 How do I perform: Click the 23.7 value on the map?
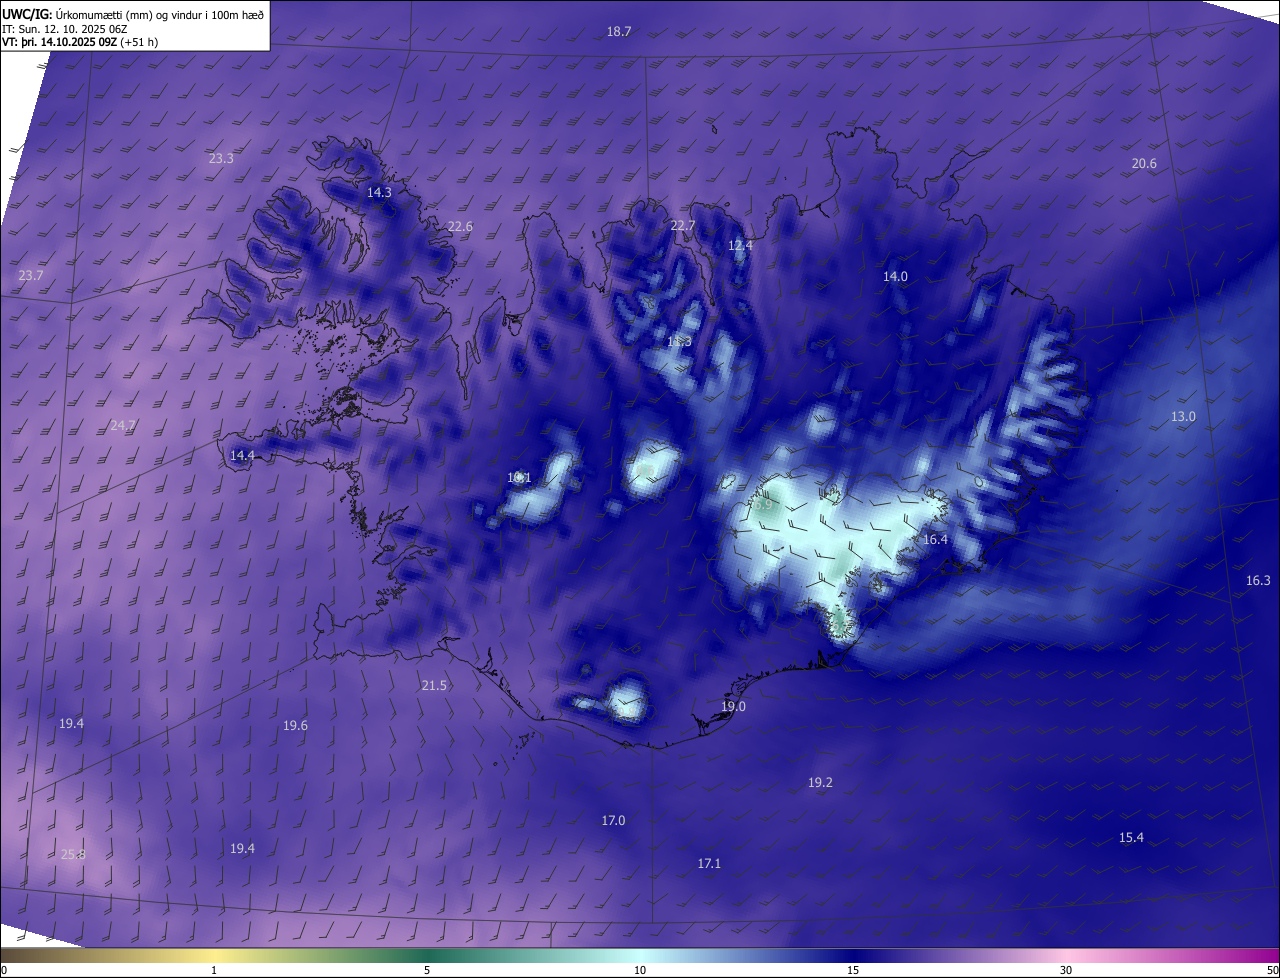(31, 275)
